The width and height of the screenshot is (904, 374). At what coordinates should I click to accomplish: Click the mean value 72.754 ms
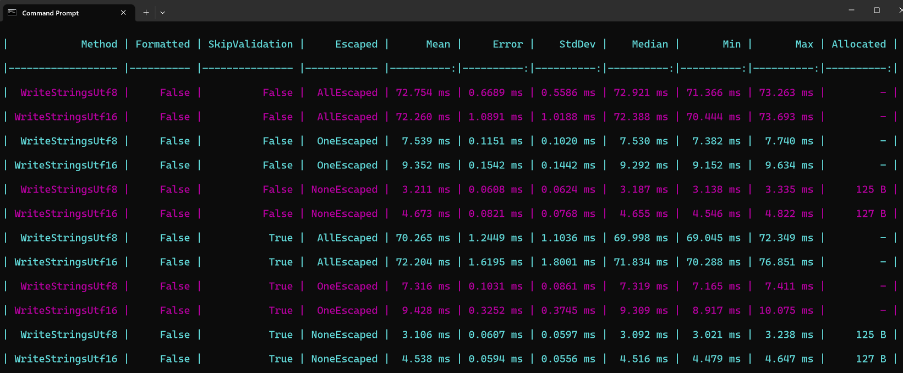pos(423,93)
